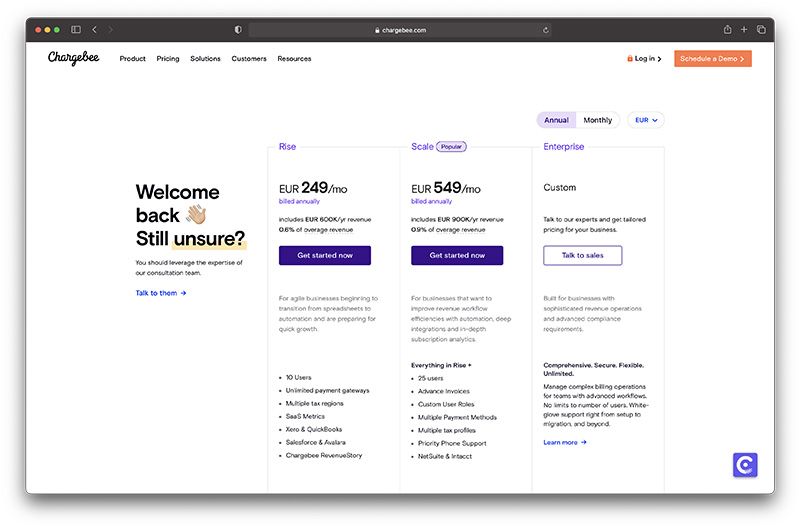Expand the Product navigation menu

point(132,59)
